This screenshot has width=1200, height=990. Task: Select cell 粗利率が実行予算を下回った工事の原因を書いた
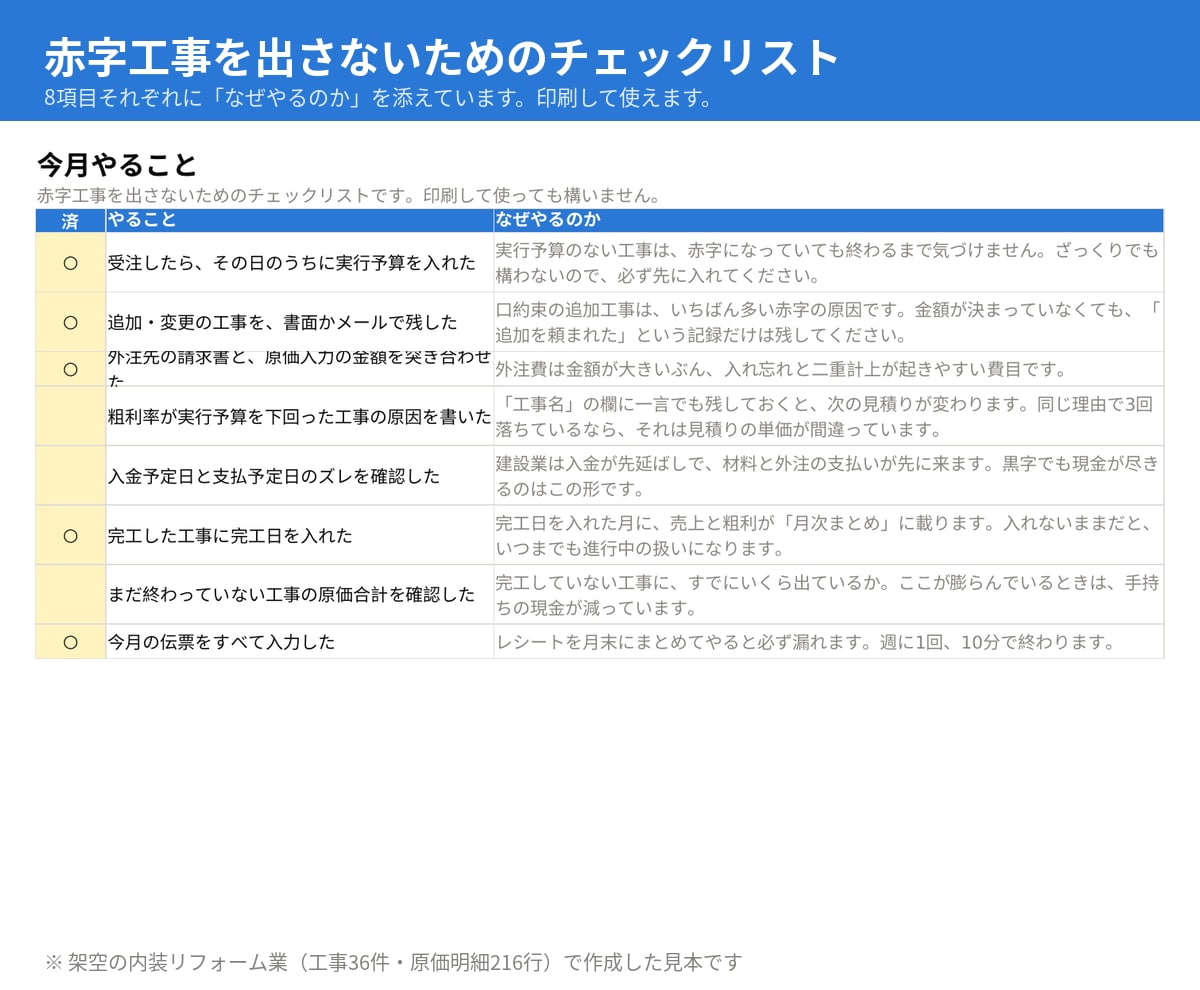point(300,416)
